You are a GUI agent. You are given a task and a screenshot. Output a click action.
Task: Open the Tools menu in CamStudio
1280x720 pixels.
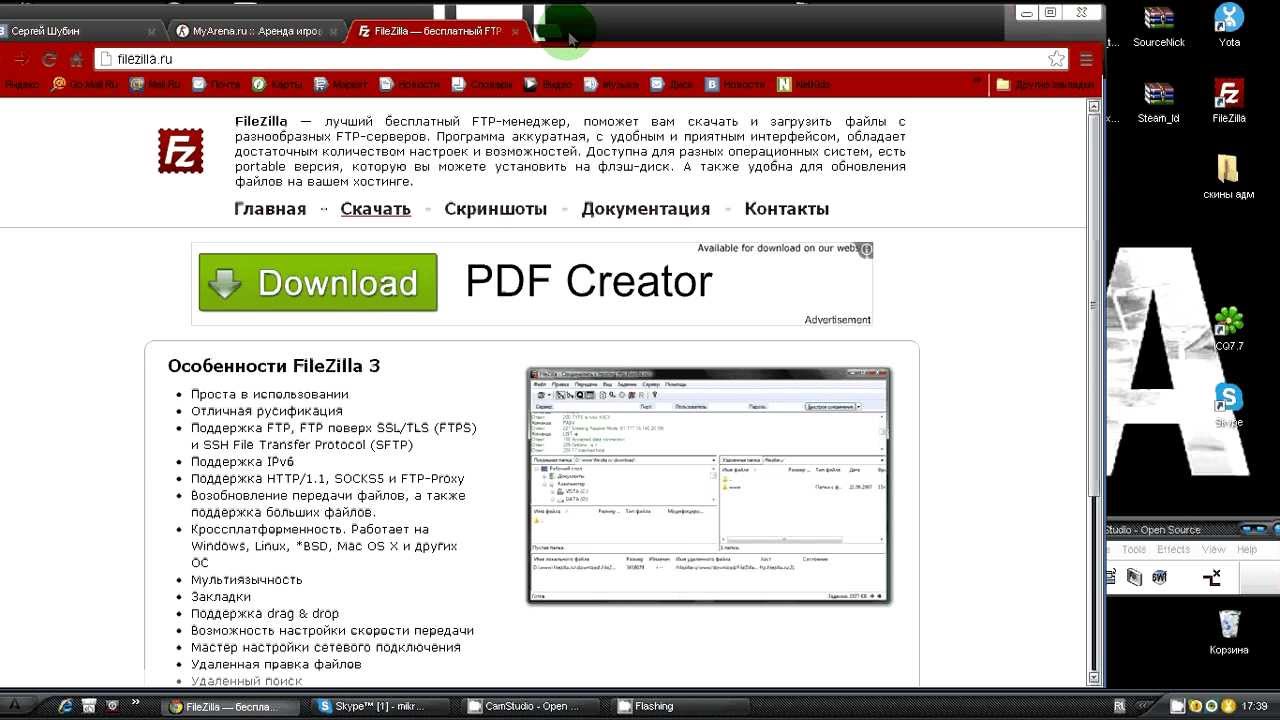1134,549
